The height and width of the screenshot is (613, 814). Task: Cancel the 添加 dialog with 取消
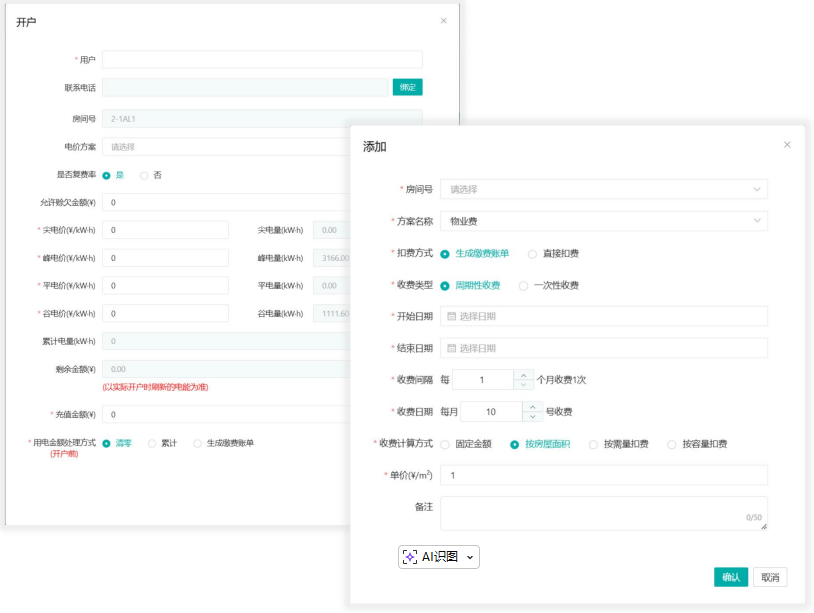pyautogui.click(x=773, y=578)
